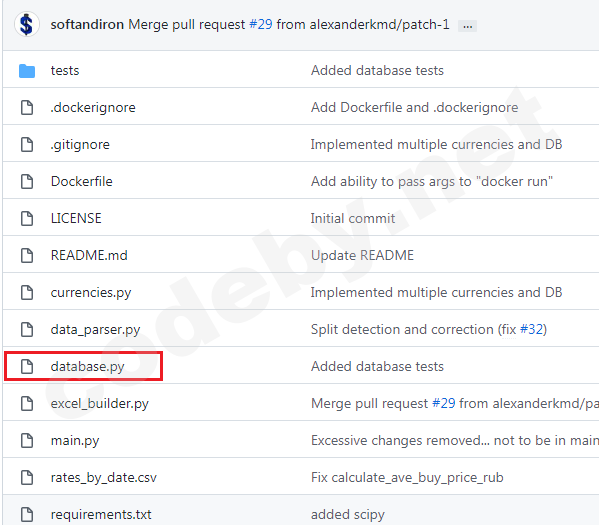
Task: Click the file icon beside .dockerignore
Action: [27, 108]
